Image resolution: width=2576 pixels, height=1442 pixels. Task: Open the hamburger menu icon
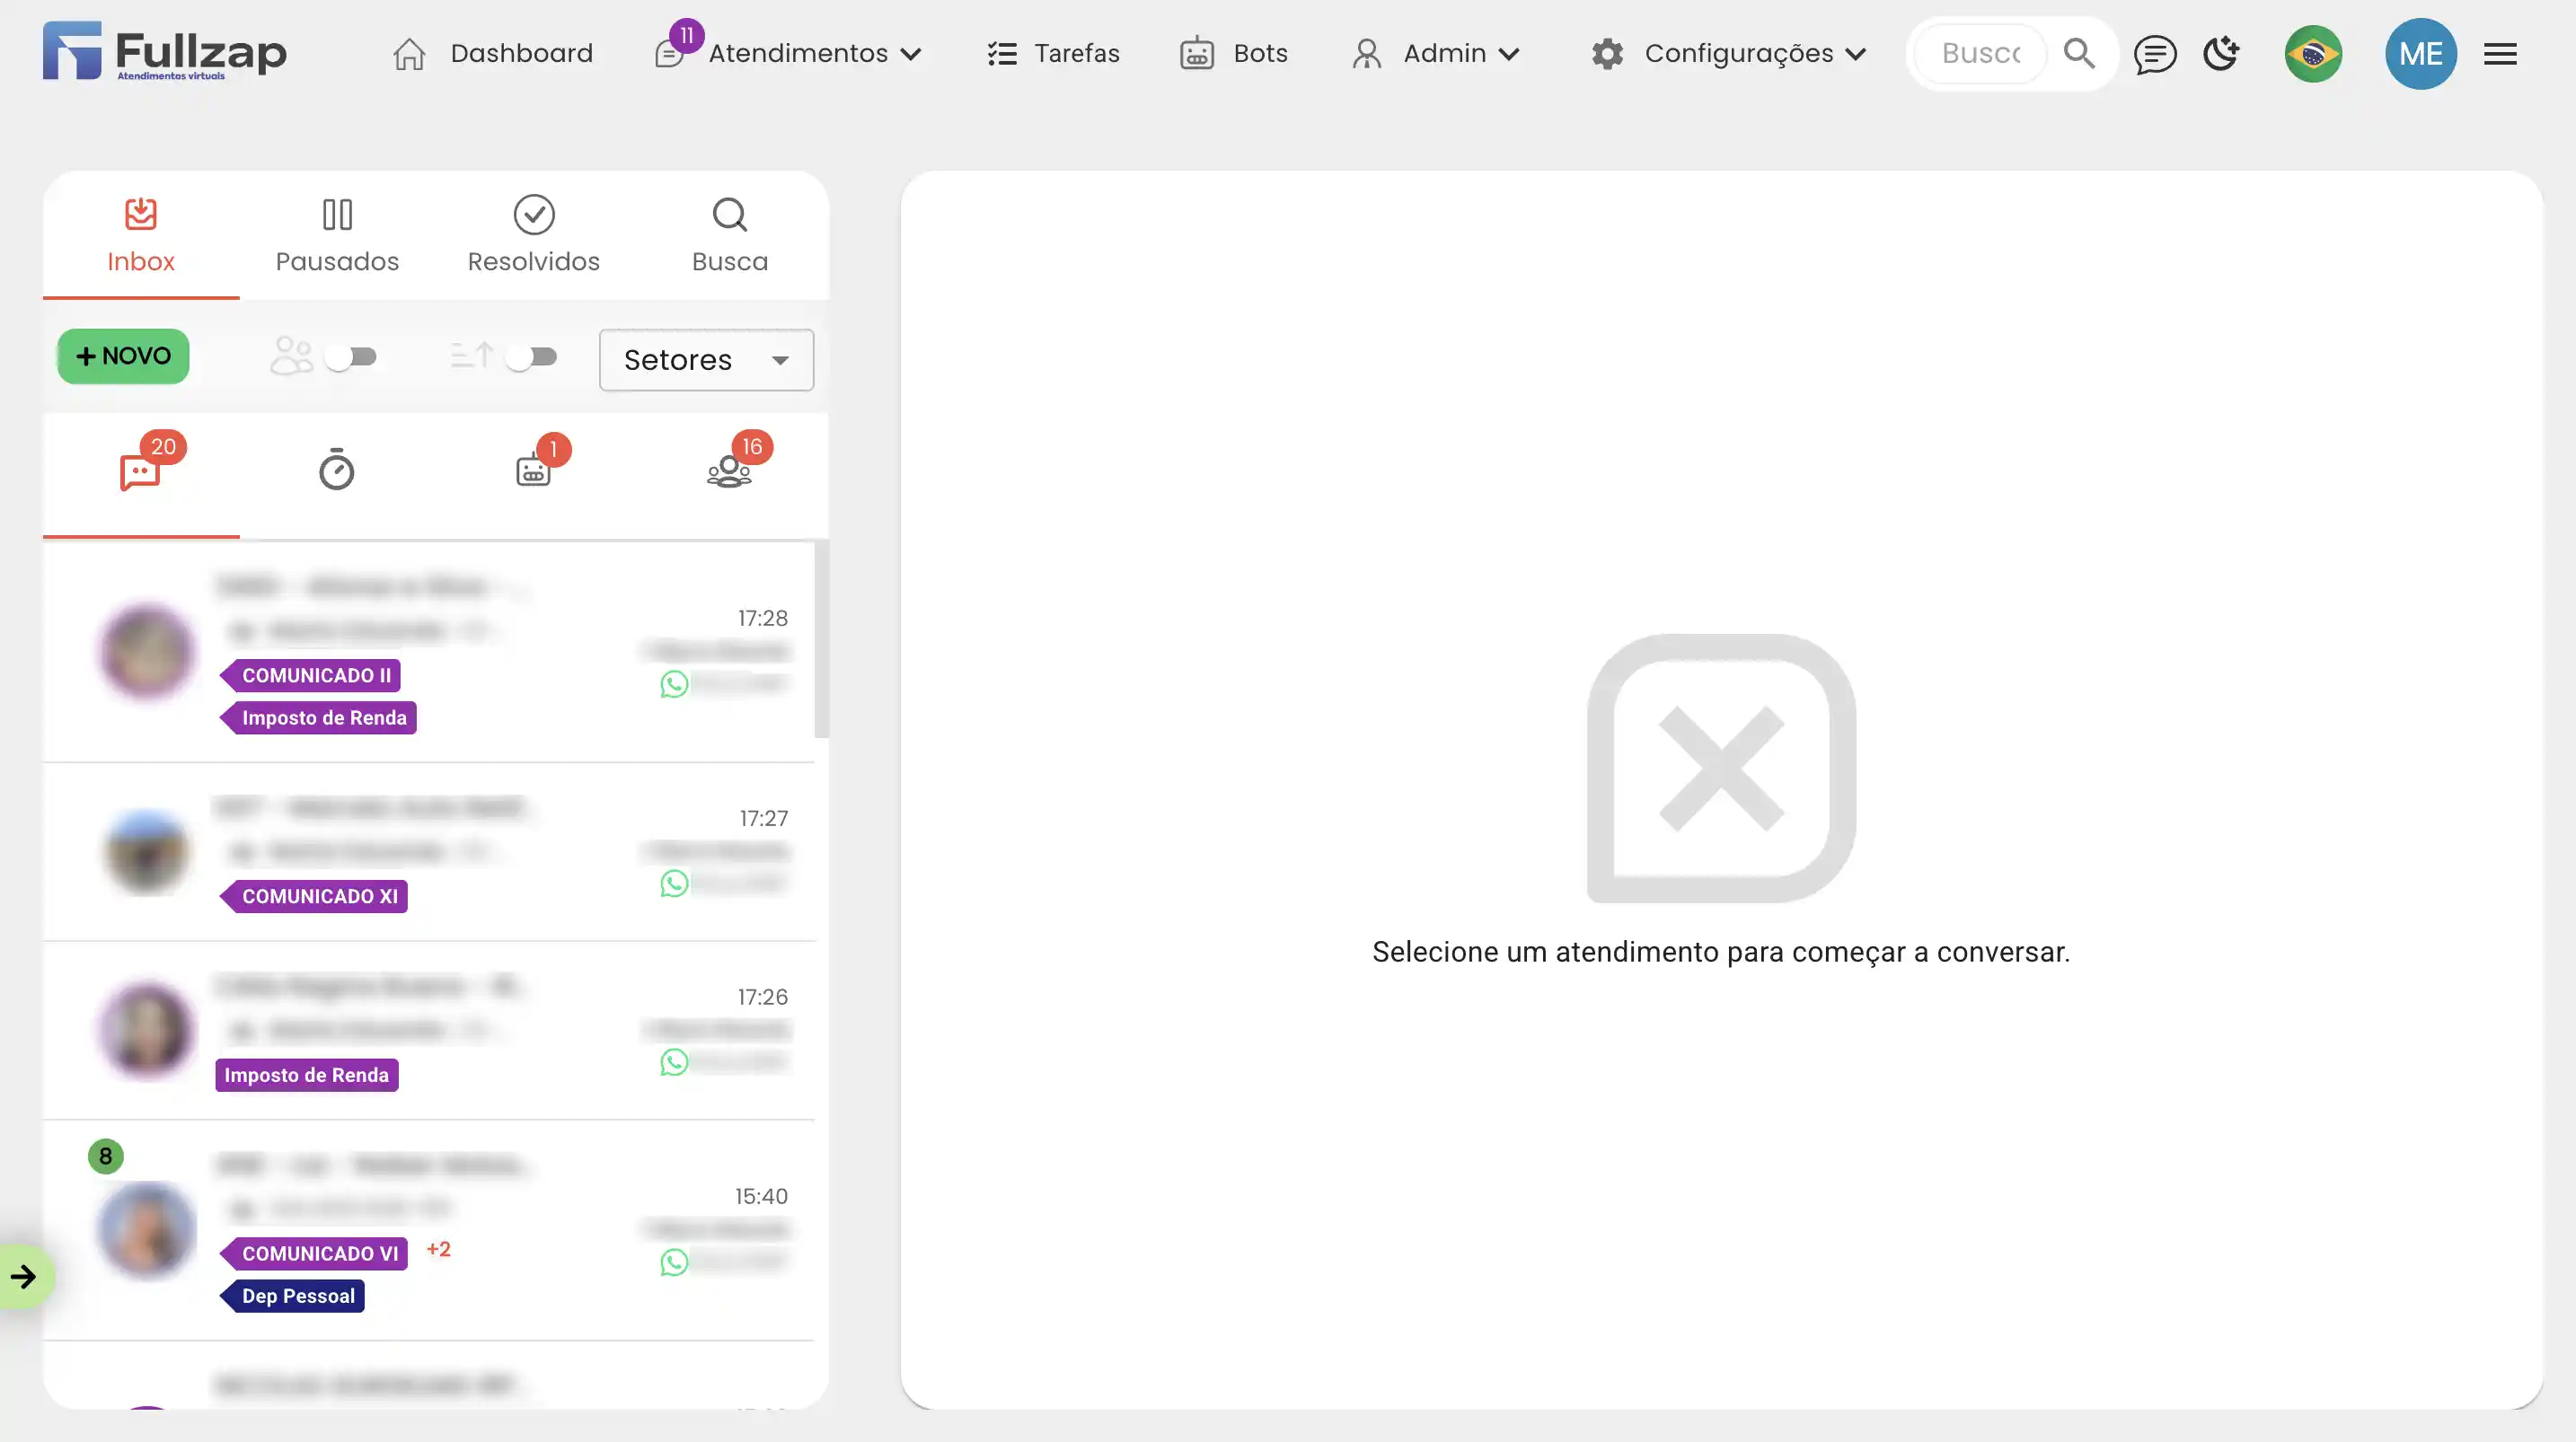[x=2500, y=54]
